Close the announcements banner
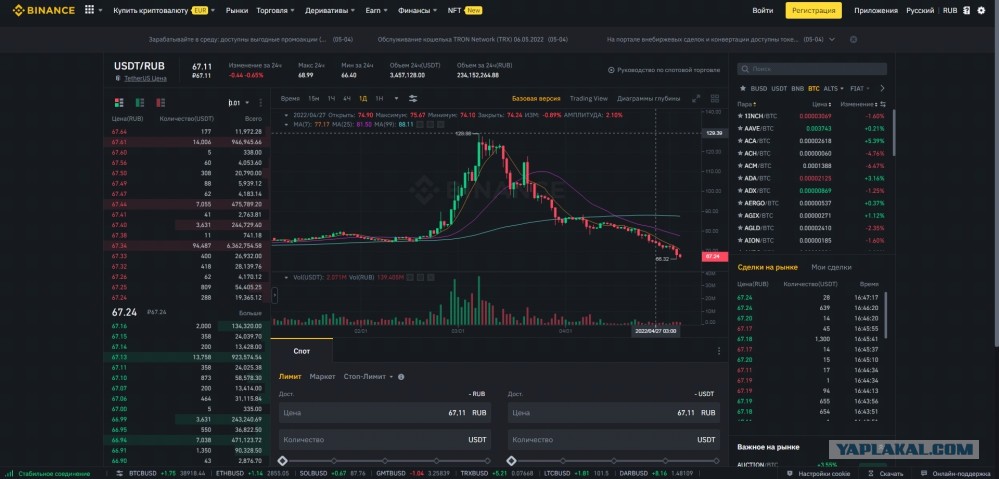This screenshot has height=479, width=999. click(x=854, y=39)
